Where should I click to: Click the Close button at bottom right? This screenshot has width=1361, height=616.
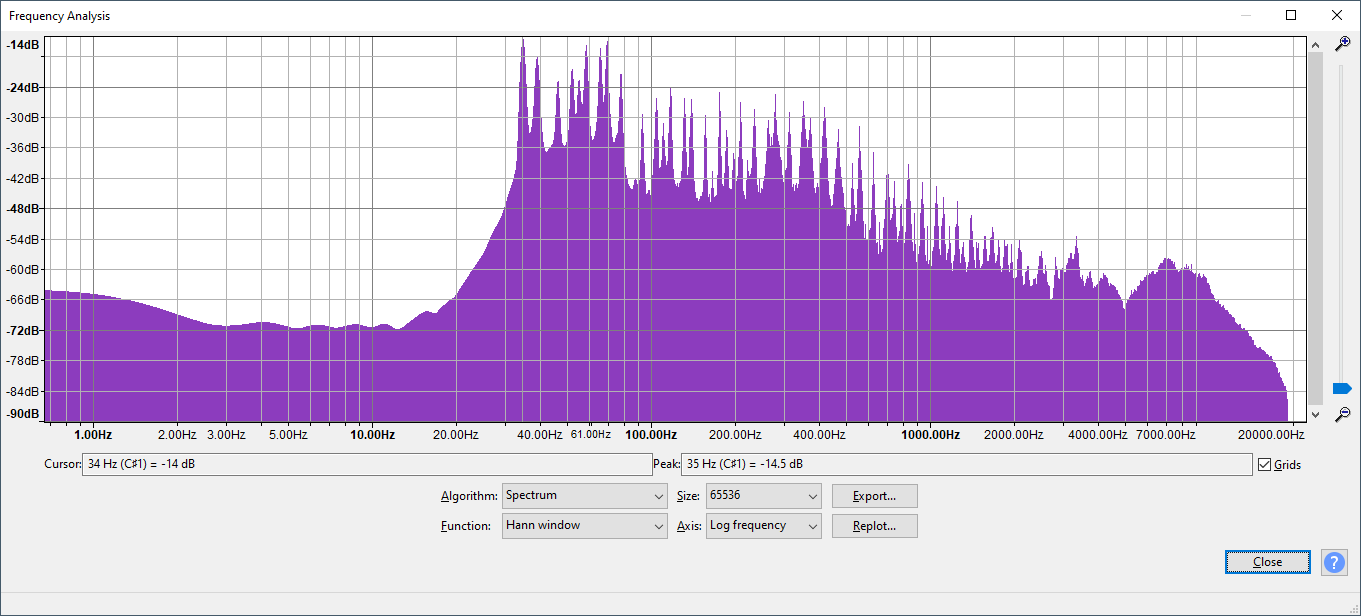pos(1267,562)
